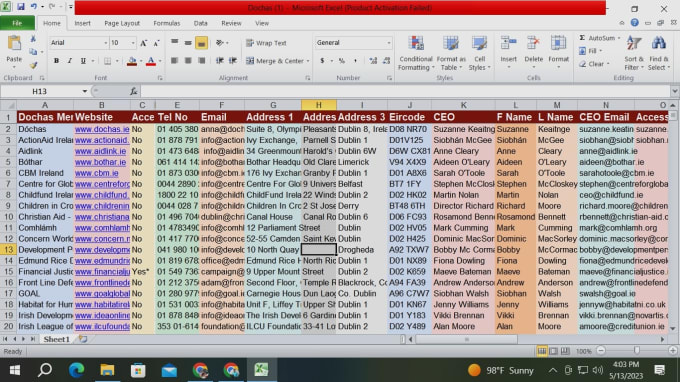Click the AutoSum sigma icon
Viewport: 680px width, 382px height.
click(x=582, y=38)
